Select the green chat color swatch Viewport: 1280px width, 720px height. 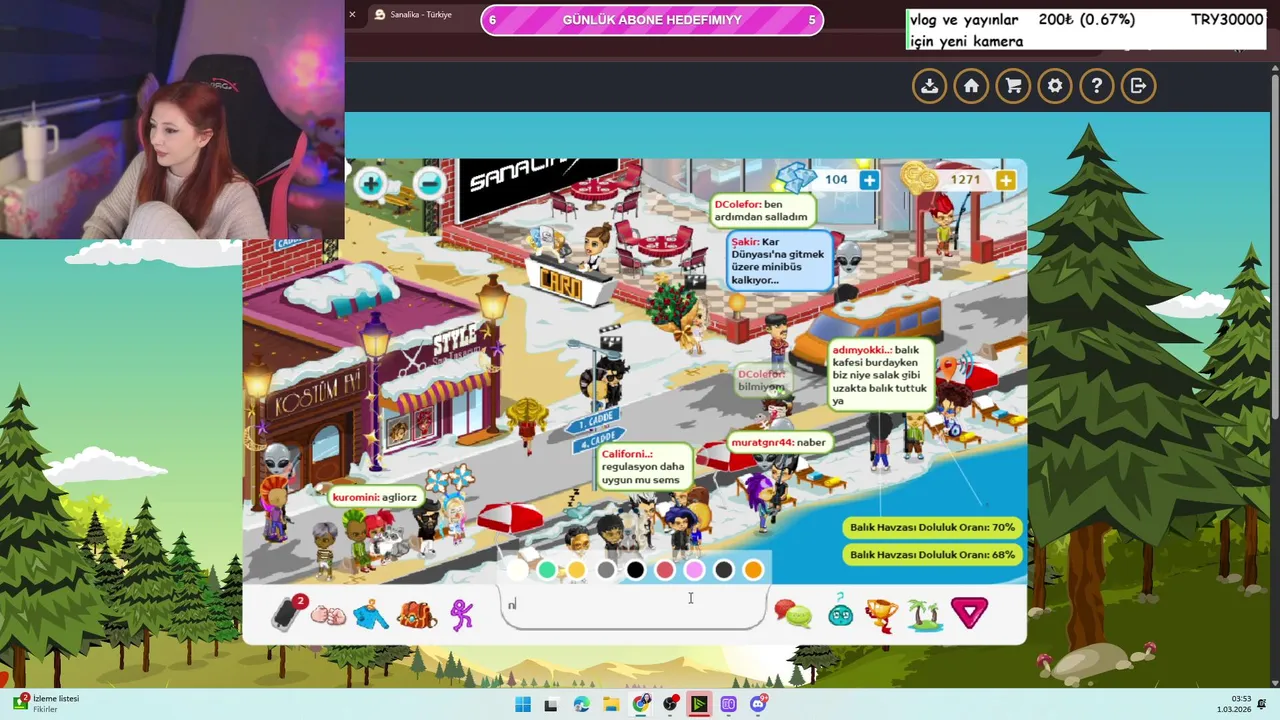point(547,570)
